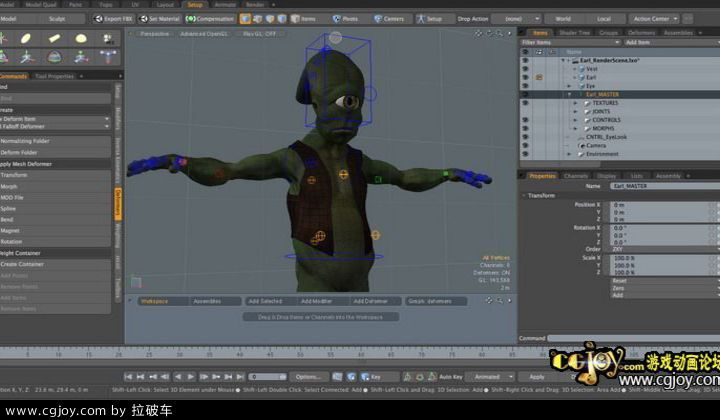Open the Falloff Deformer dropdown
The height and width of the screenshot is (420, 720).
tap(55, 126)
